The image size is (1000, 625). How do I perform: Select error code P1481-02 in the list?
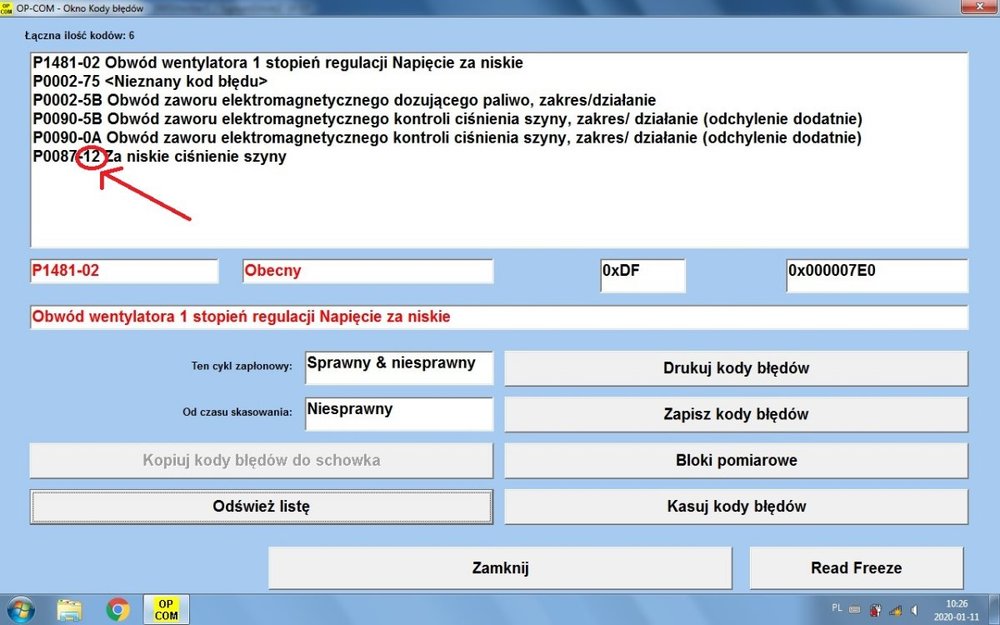277,63
